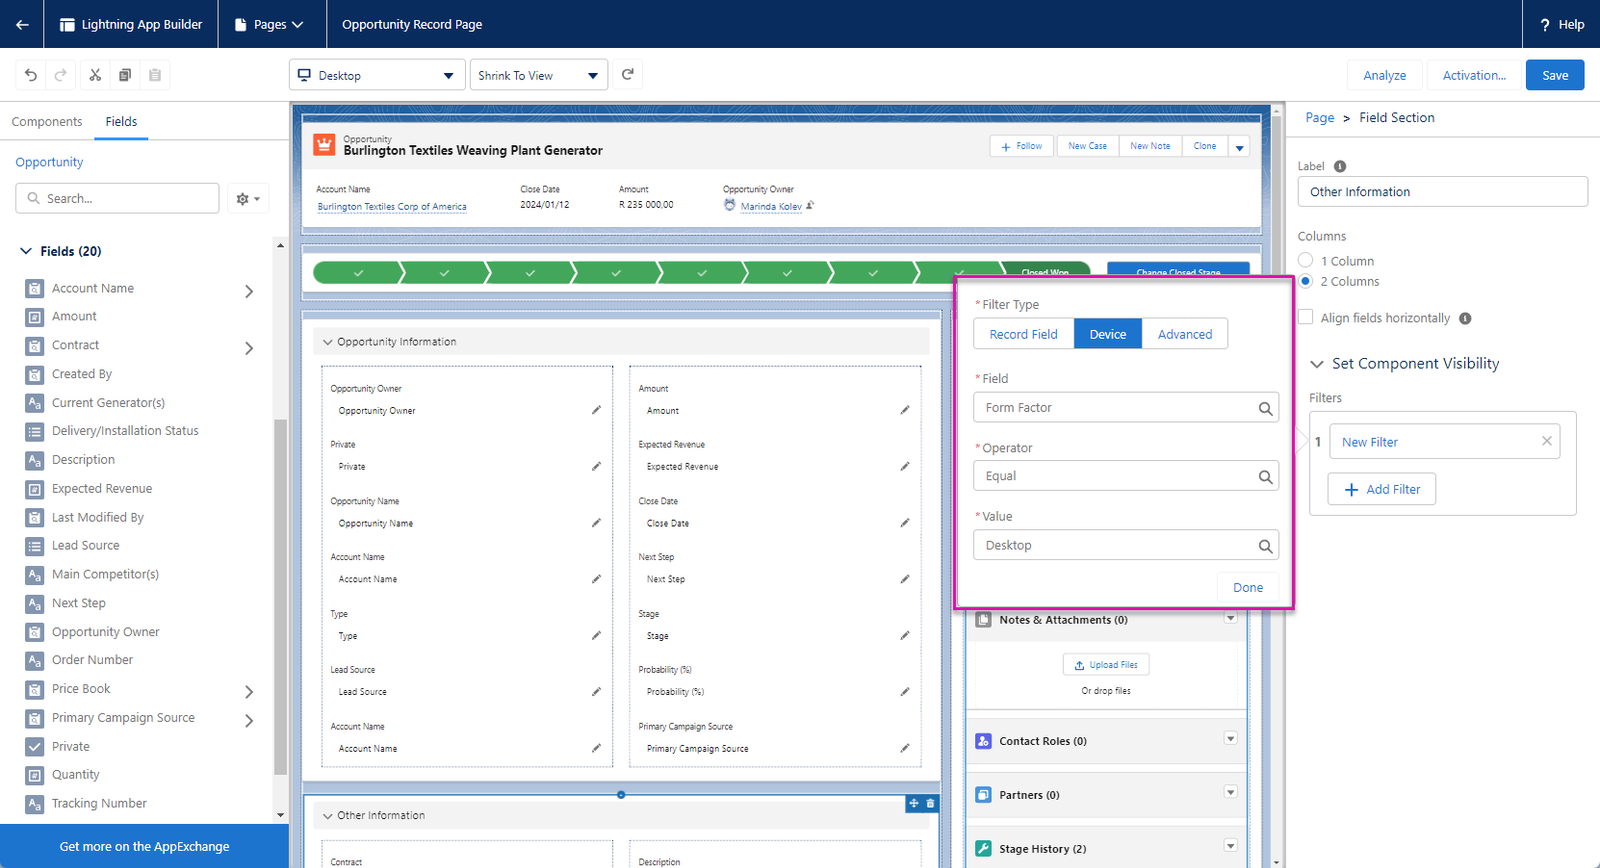Open the Shrink To View dropdown
Image resolution: width=1600 pixels, height=868 pixels.
coord(538,75)
